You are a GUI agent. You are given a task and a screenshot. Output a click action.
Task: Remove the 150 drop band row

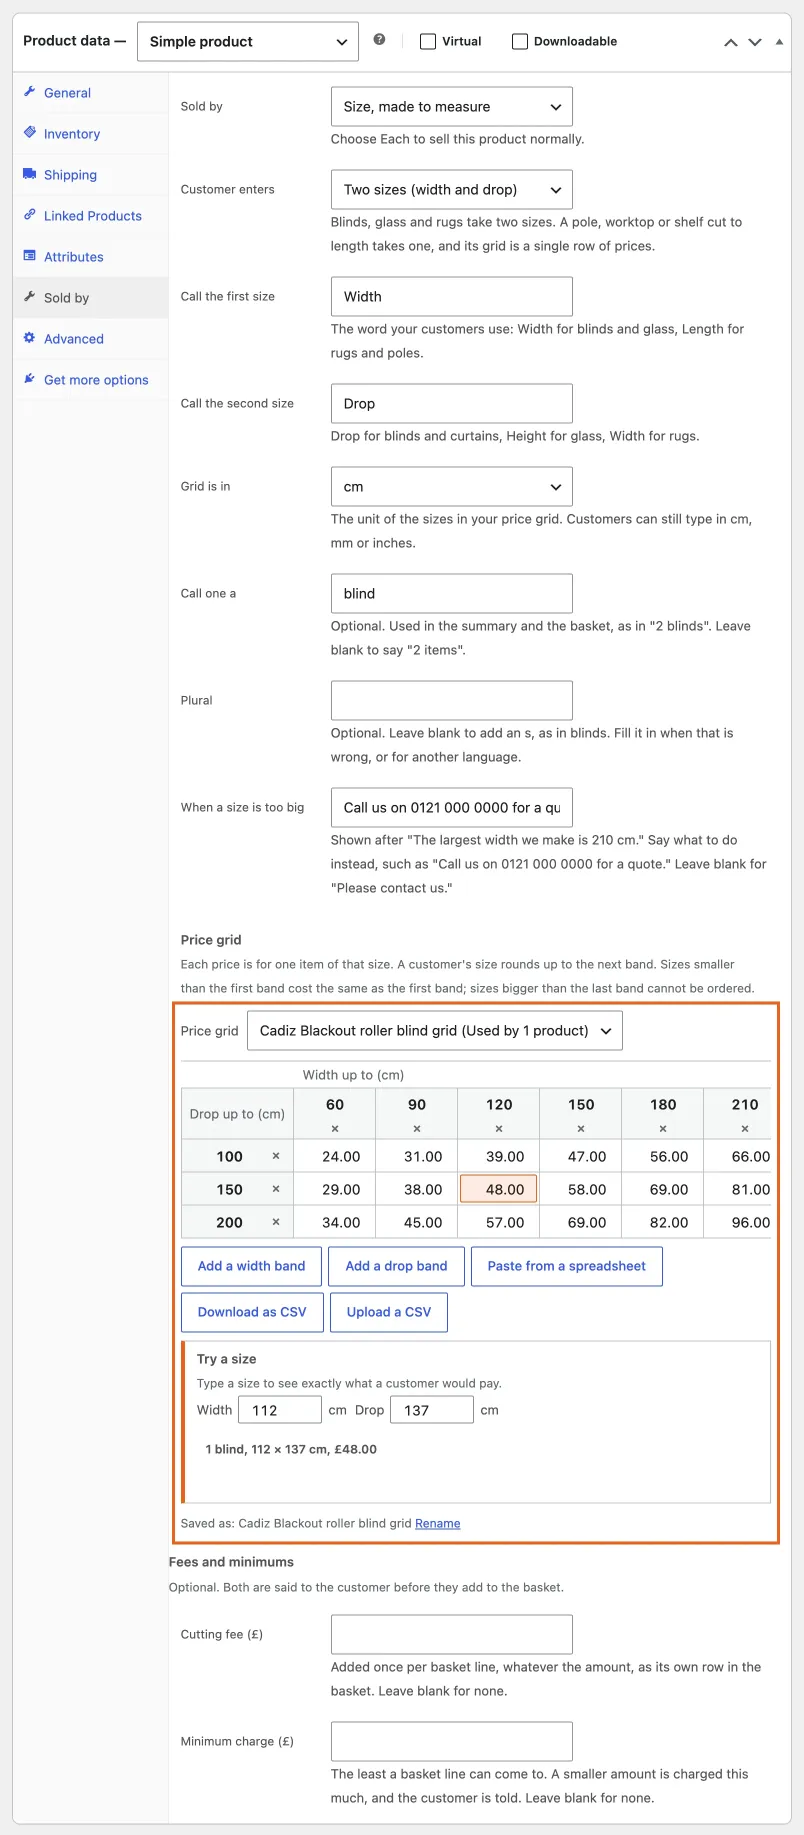276,1189
